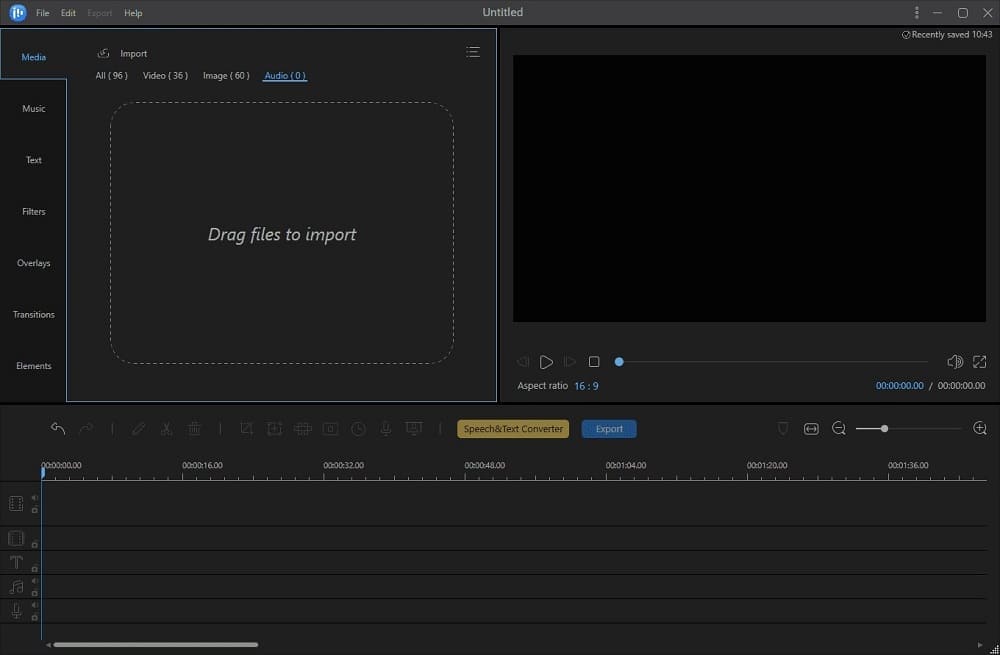Zoom in the timeline with the plus magnifier

pos(980,429)
